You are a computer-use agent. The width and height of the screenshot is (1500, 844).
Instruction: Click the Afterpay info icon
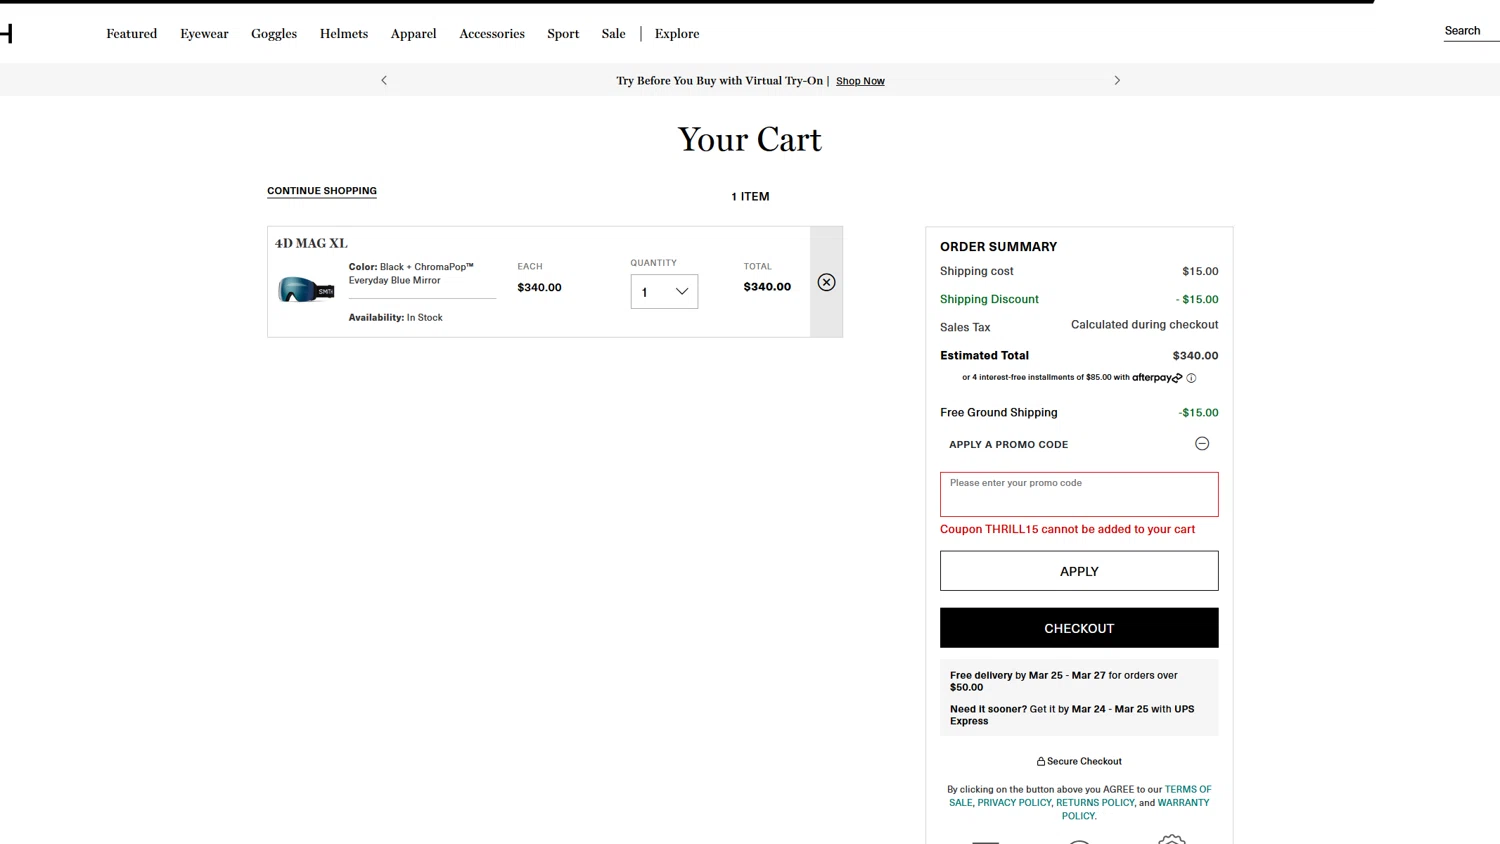tap(1191, 378)
